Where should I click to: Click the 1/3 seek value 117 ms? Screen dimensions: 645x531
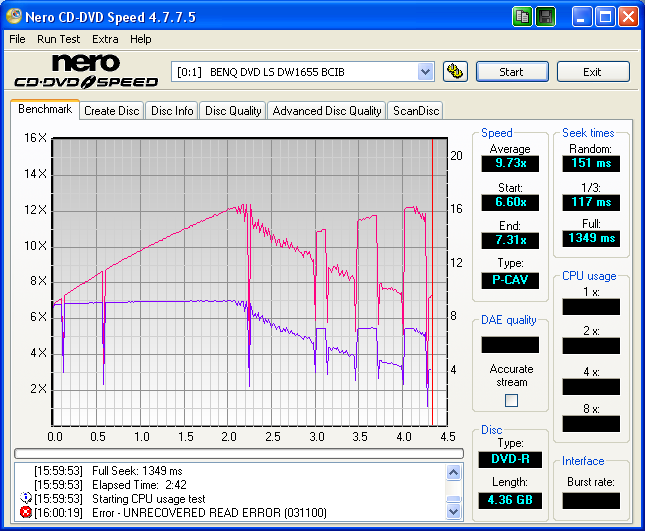[591, 202]
